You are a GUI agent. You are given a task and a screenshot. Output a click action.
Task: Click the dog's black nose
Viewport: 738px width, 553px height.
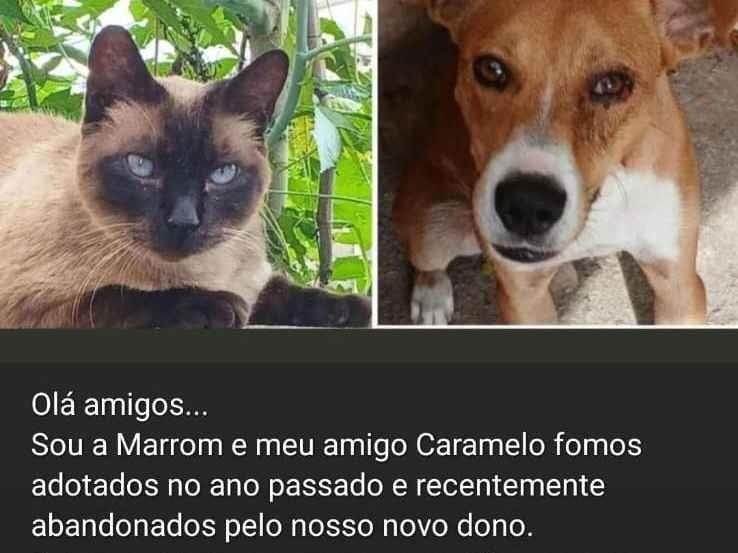(x=530, y=204)
